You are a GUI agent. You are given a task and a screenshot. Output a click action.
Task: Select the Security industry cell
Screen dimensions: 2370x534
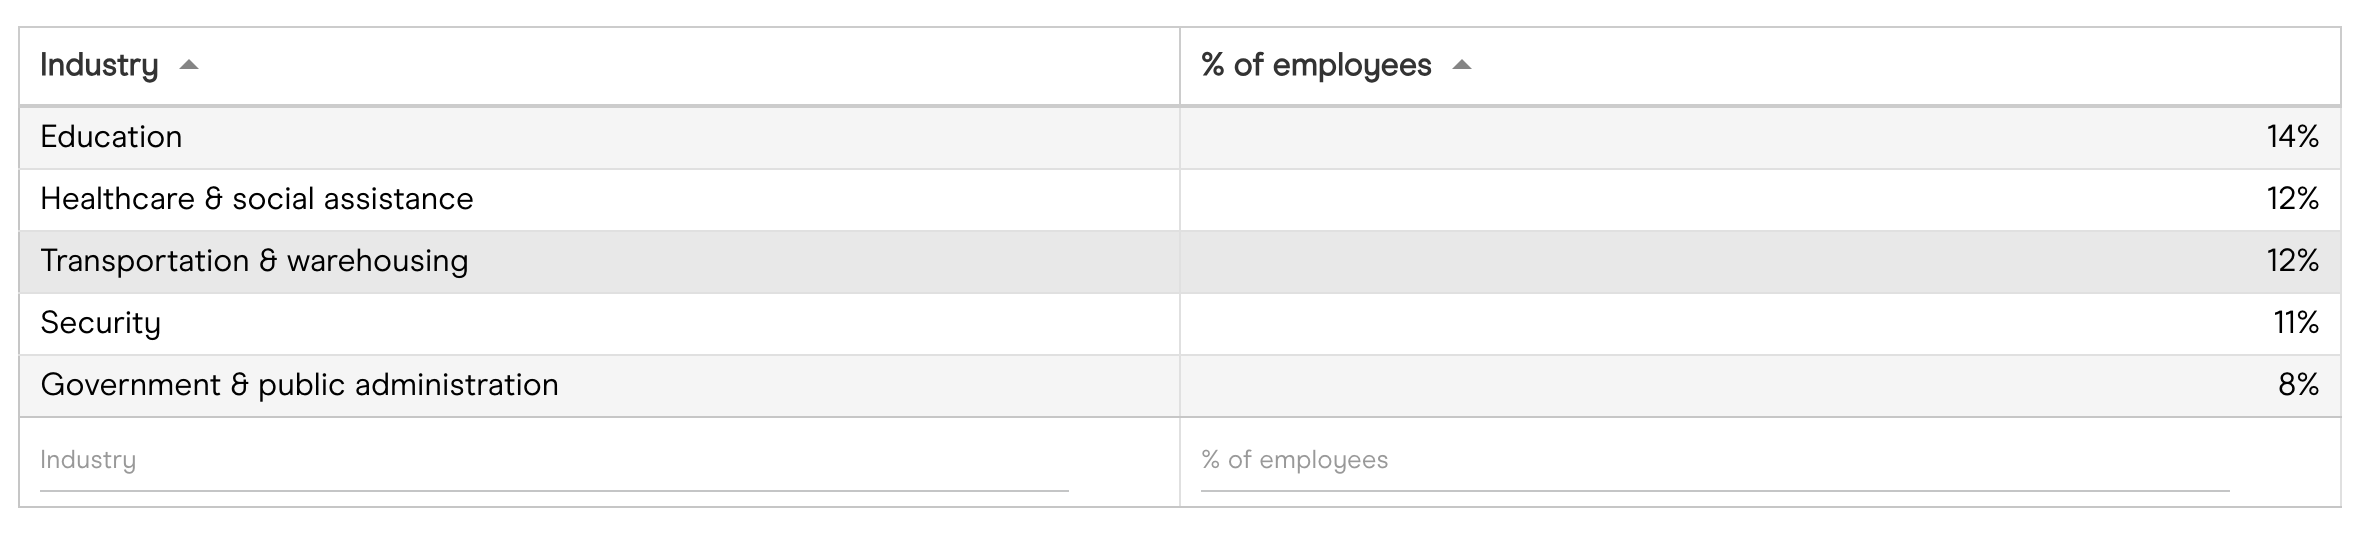pyautogui.click(x=100, y=323)
